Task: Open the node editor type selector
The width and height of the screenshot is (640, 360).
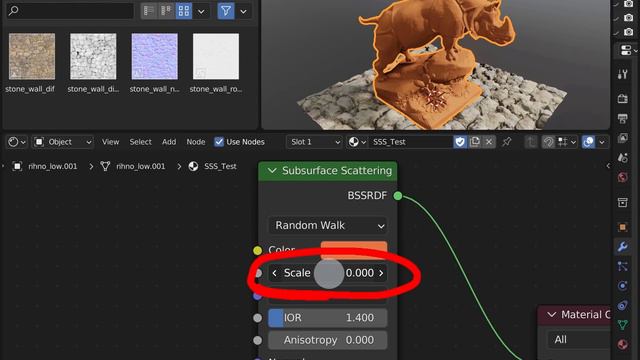Action: pos(17,142)
